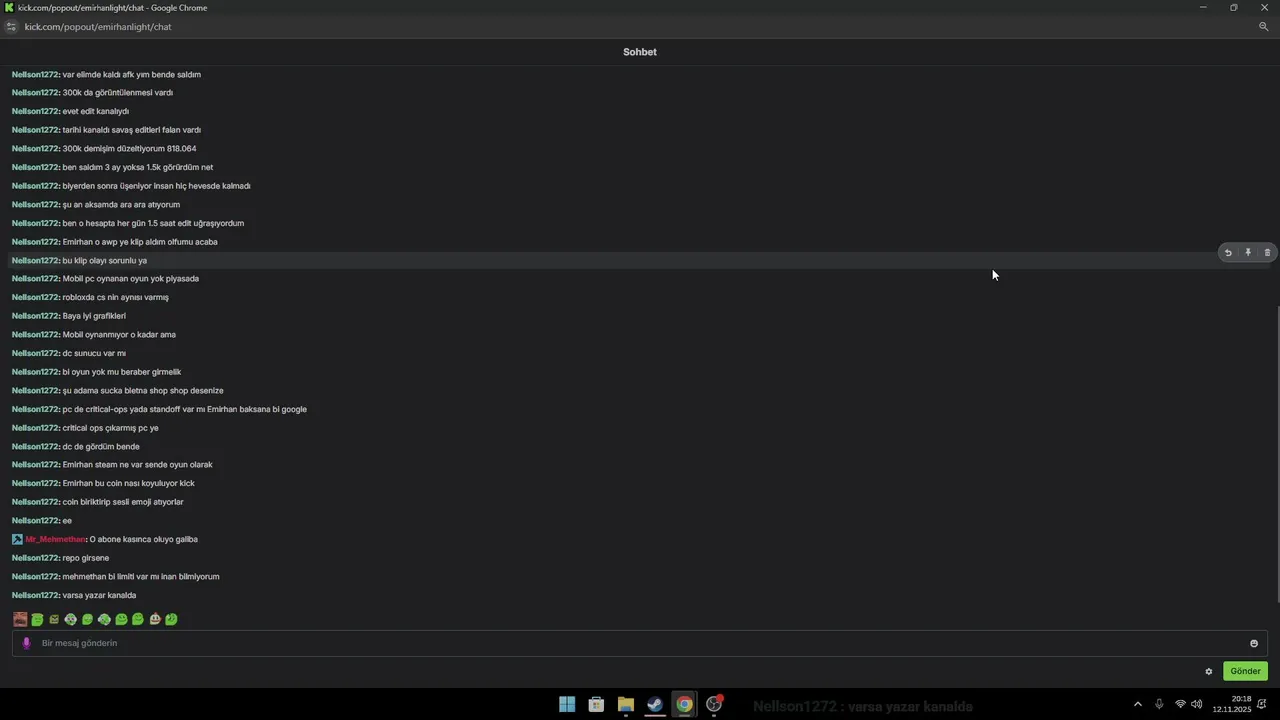
Task: Click message 'critical ops çıkarmış pc ye'
Action: 111,428
